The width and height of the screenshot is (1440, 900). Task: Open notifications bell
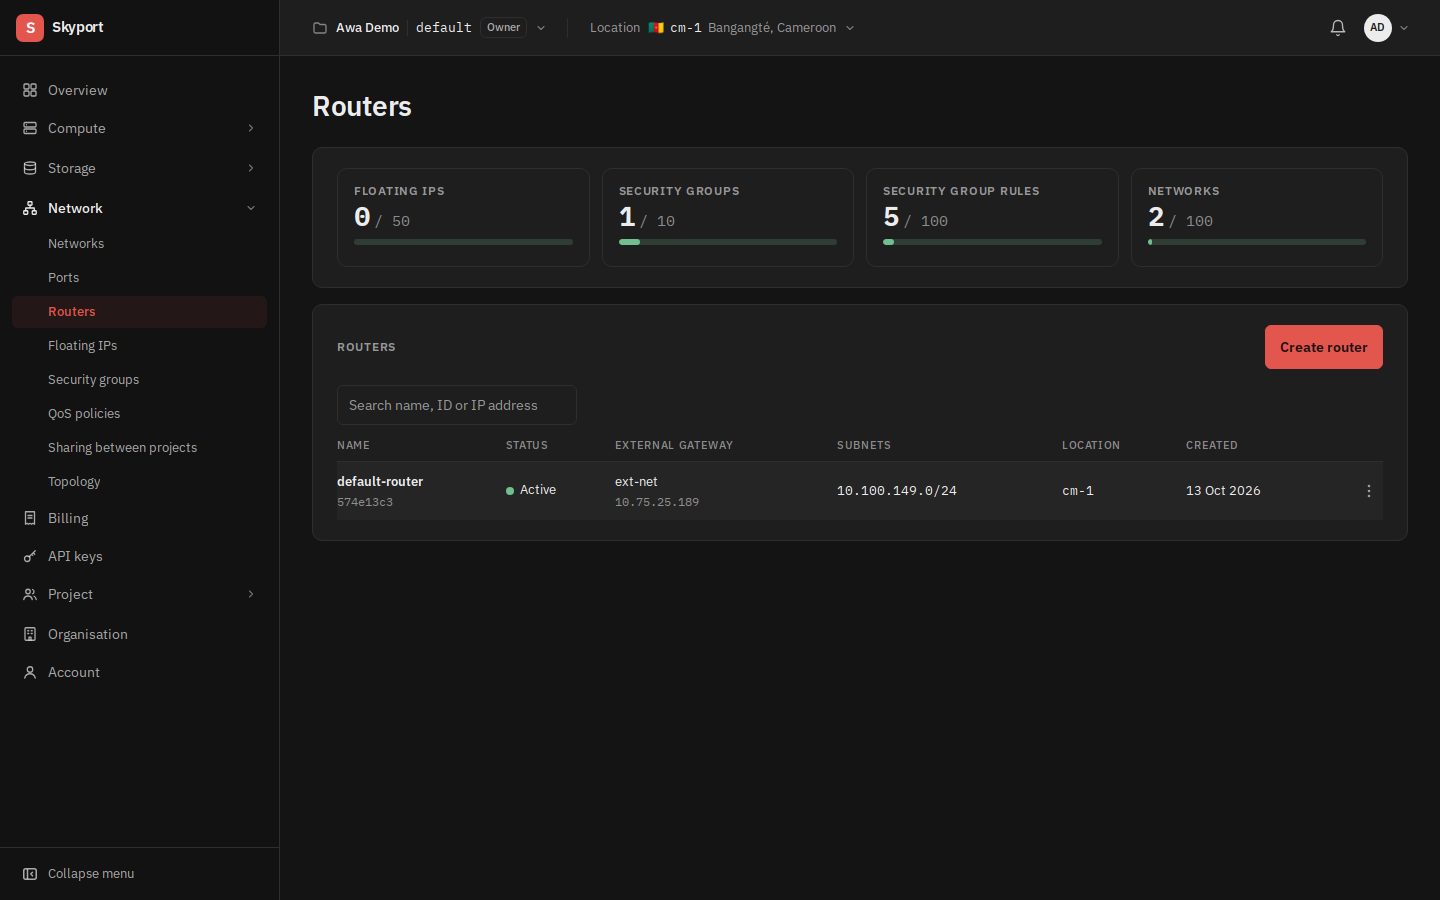click(x=1338, y=28)
